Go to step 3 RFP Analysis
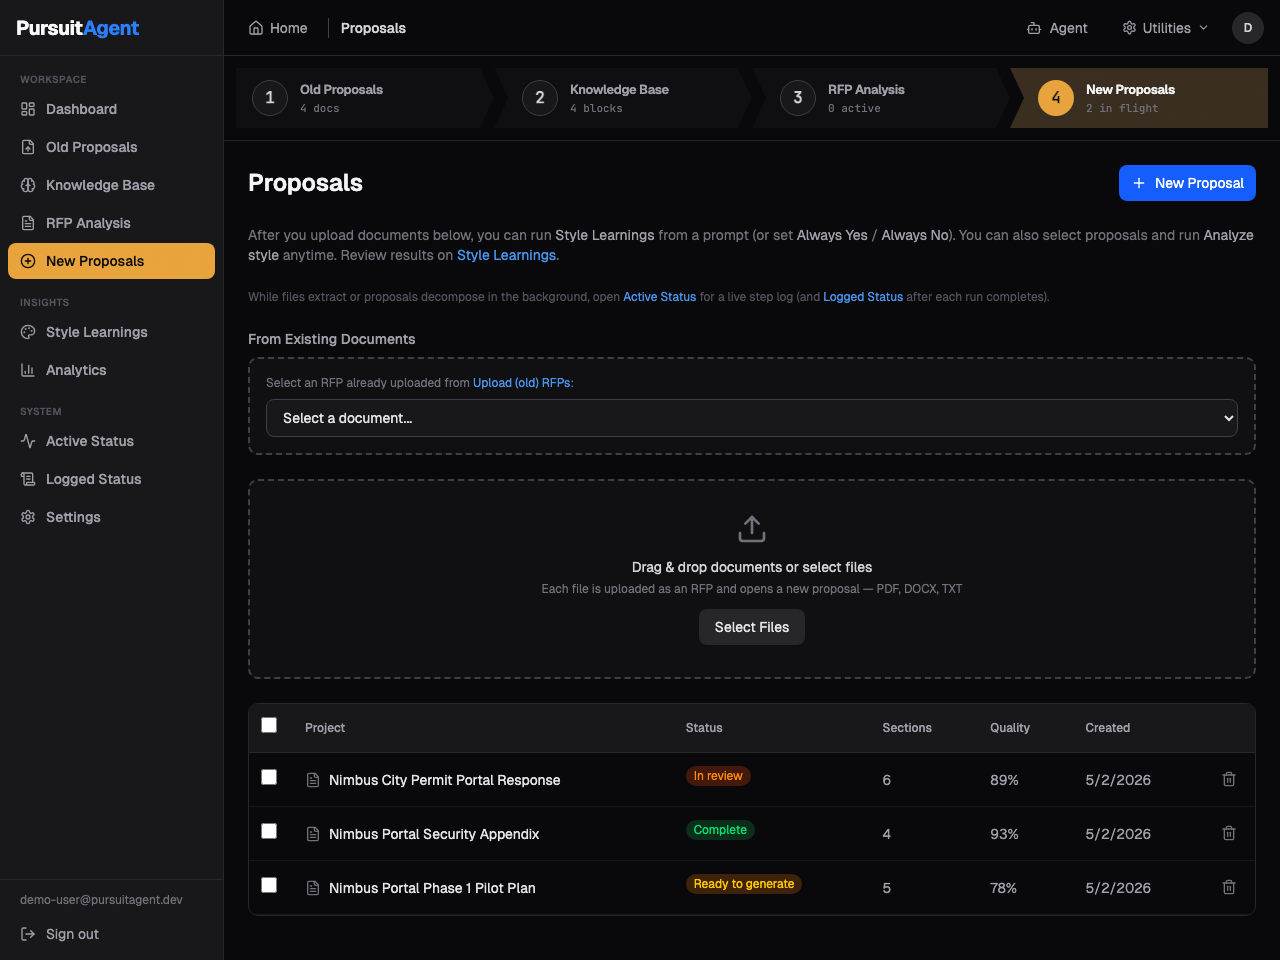 [882, 98]
